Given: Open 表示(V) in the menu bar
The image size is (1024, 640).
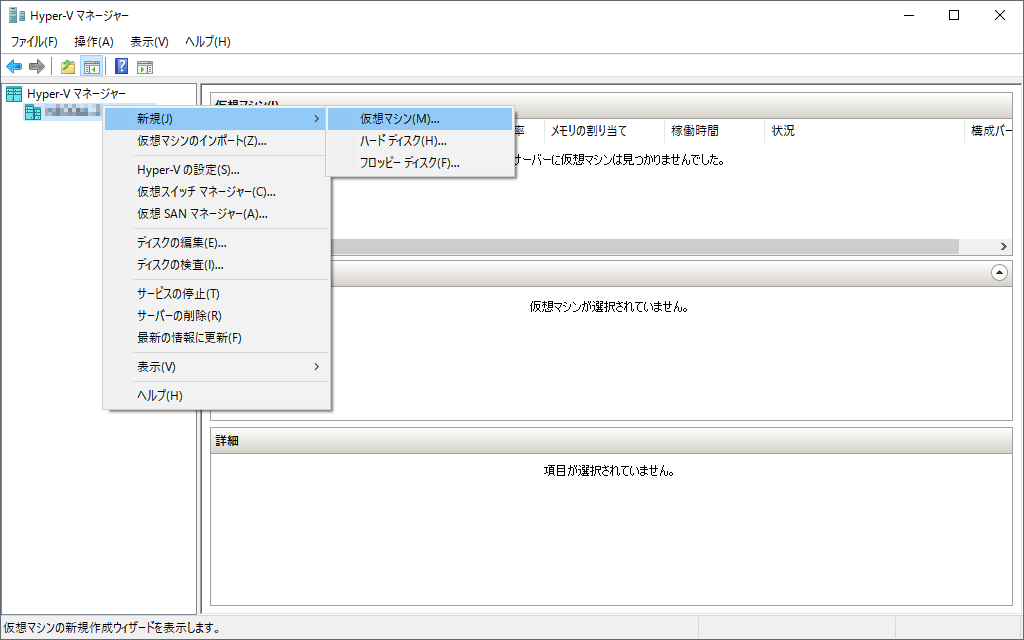Looking at the screenshot, I should point(150,42).
